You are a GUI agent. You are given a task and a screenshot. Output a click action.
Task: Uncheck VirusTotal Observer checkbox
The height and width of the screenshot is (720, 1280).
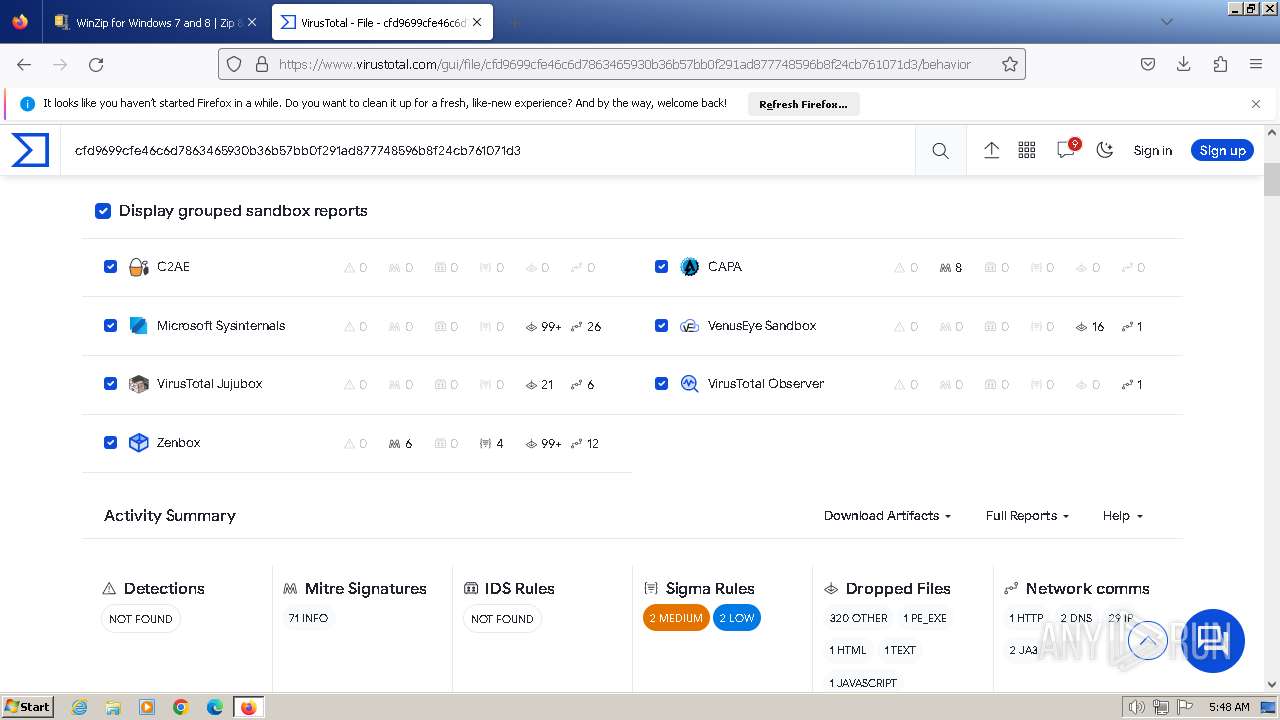pyautogui.click(x=661, y=384)
